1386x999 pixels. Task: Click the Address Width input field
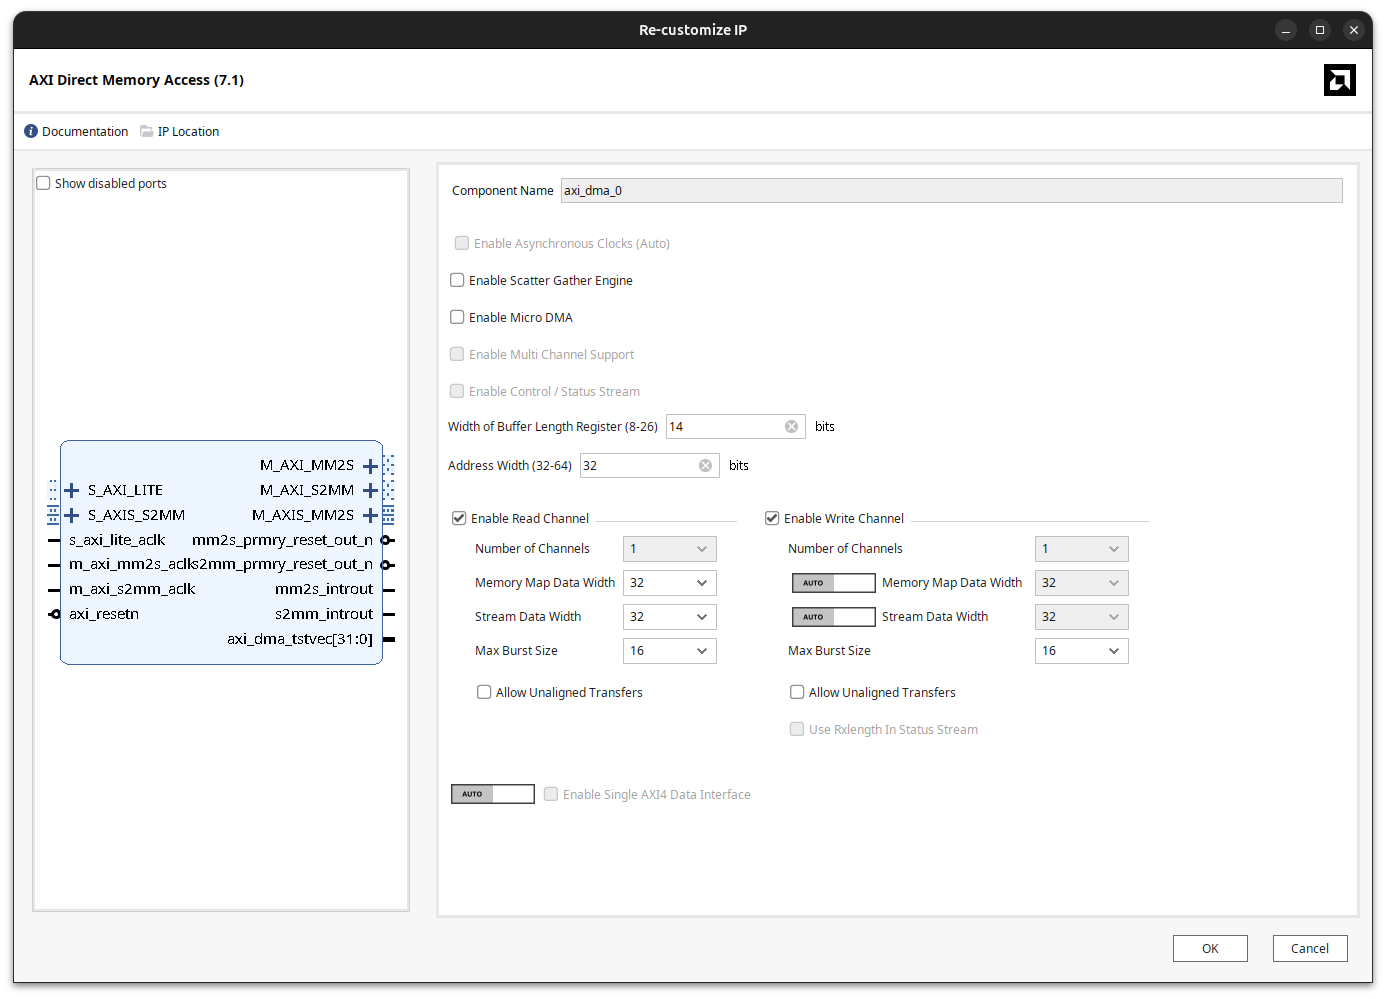click(x=650, y=466)
